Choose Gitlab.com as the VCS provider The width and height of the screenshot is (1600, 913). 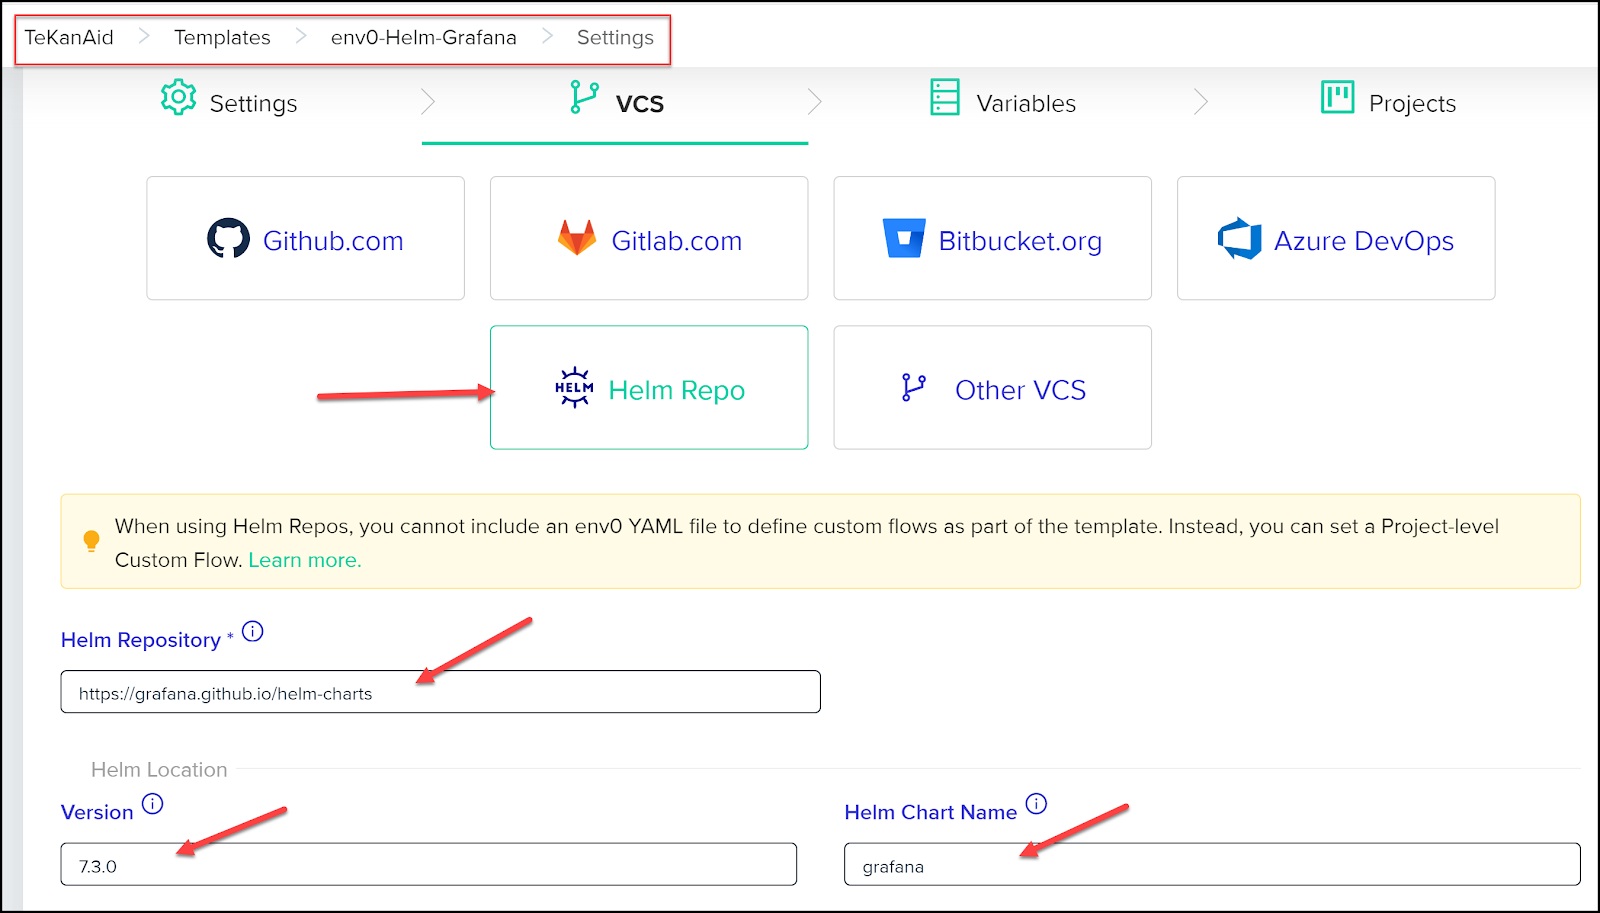pos(649,238)
